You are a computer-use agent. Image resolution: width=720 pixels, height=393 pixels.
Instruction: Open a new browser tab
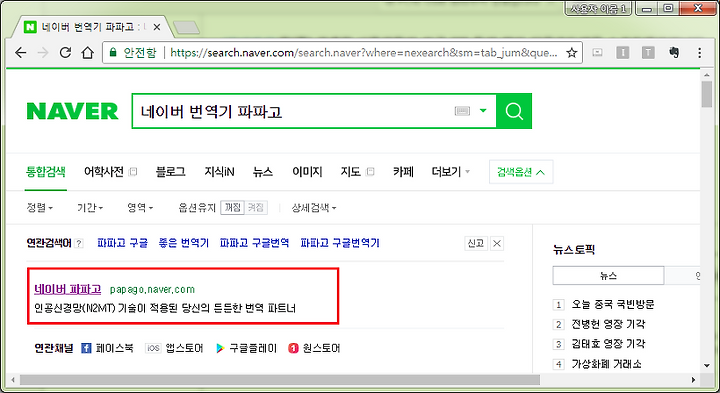click(186, 28)
